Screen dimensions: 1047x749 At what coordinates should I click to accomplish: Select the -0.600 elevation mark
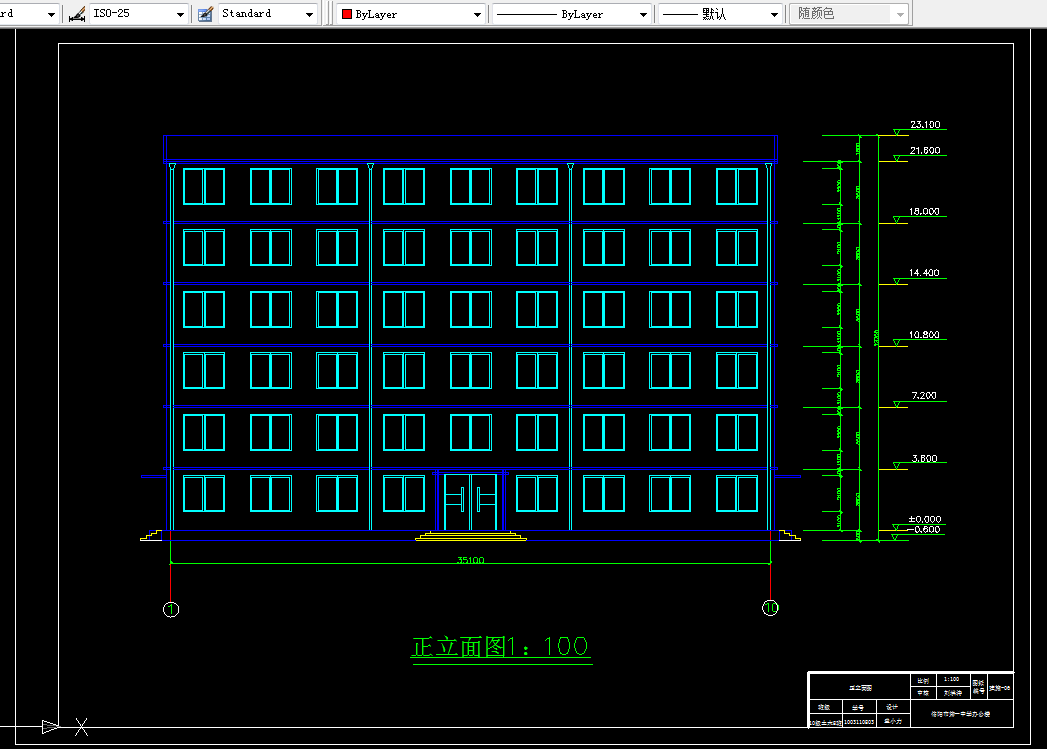(x=924, y=529)
